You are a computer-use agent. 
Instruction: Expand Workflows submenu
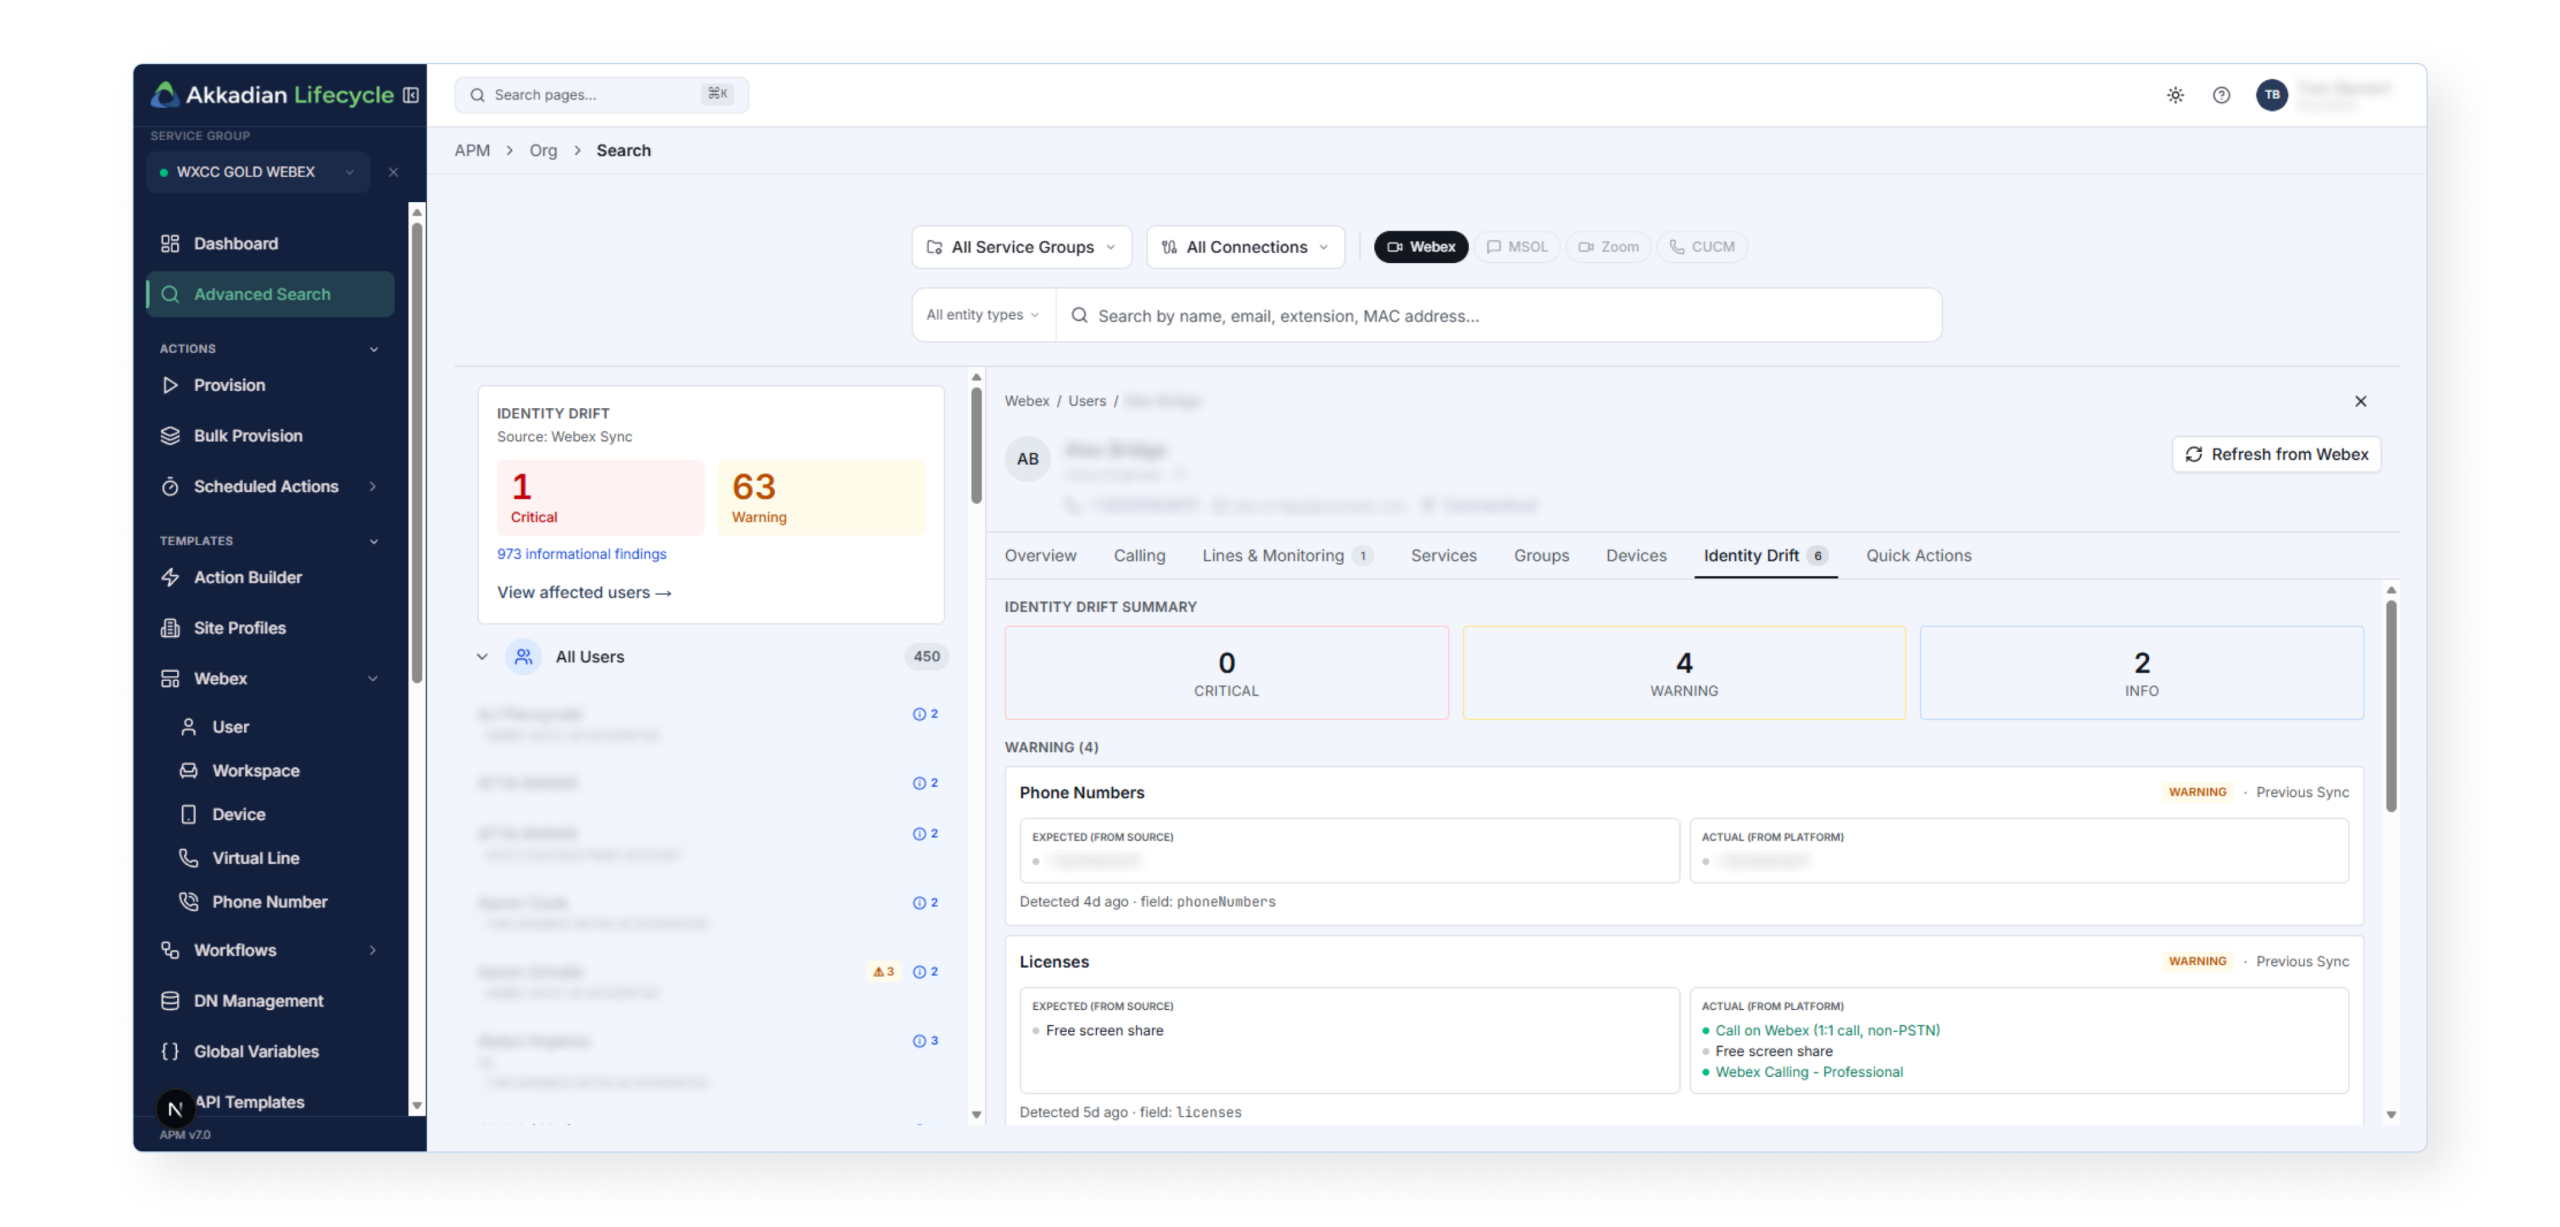[x=373, y=950]
